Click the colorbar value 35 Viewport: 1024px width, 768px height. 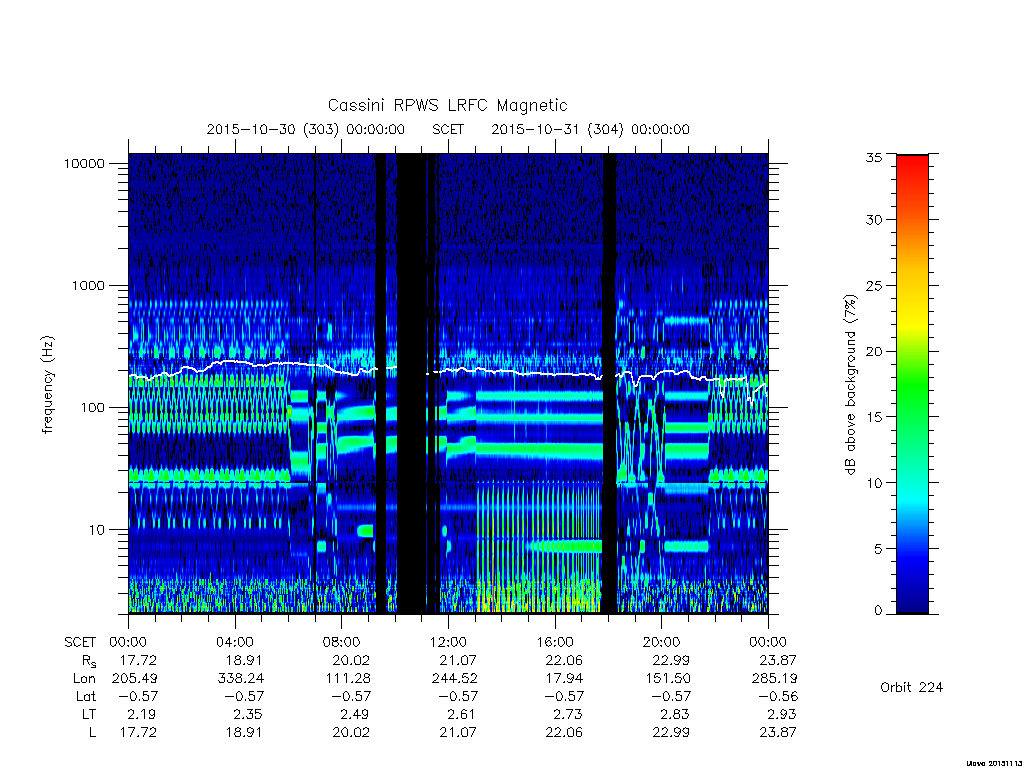pos(874,157)
